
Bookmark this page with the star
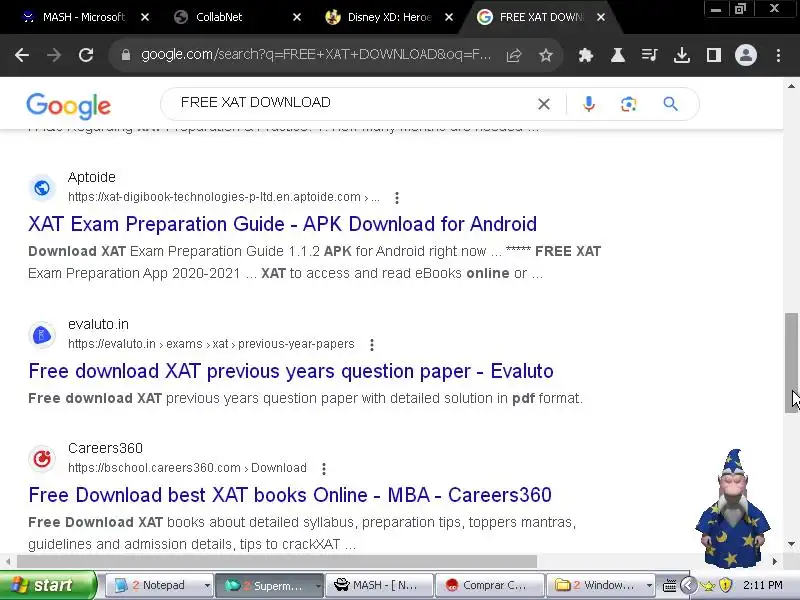tap(546, 55)
